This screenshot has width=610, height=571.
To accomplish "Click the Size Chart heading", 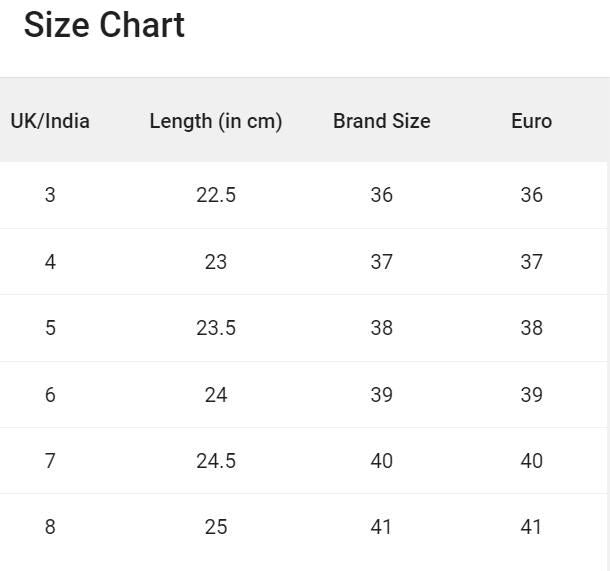I will [x=104, y=25].
